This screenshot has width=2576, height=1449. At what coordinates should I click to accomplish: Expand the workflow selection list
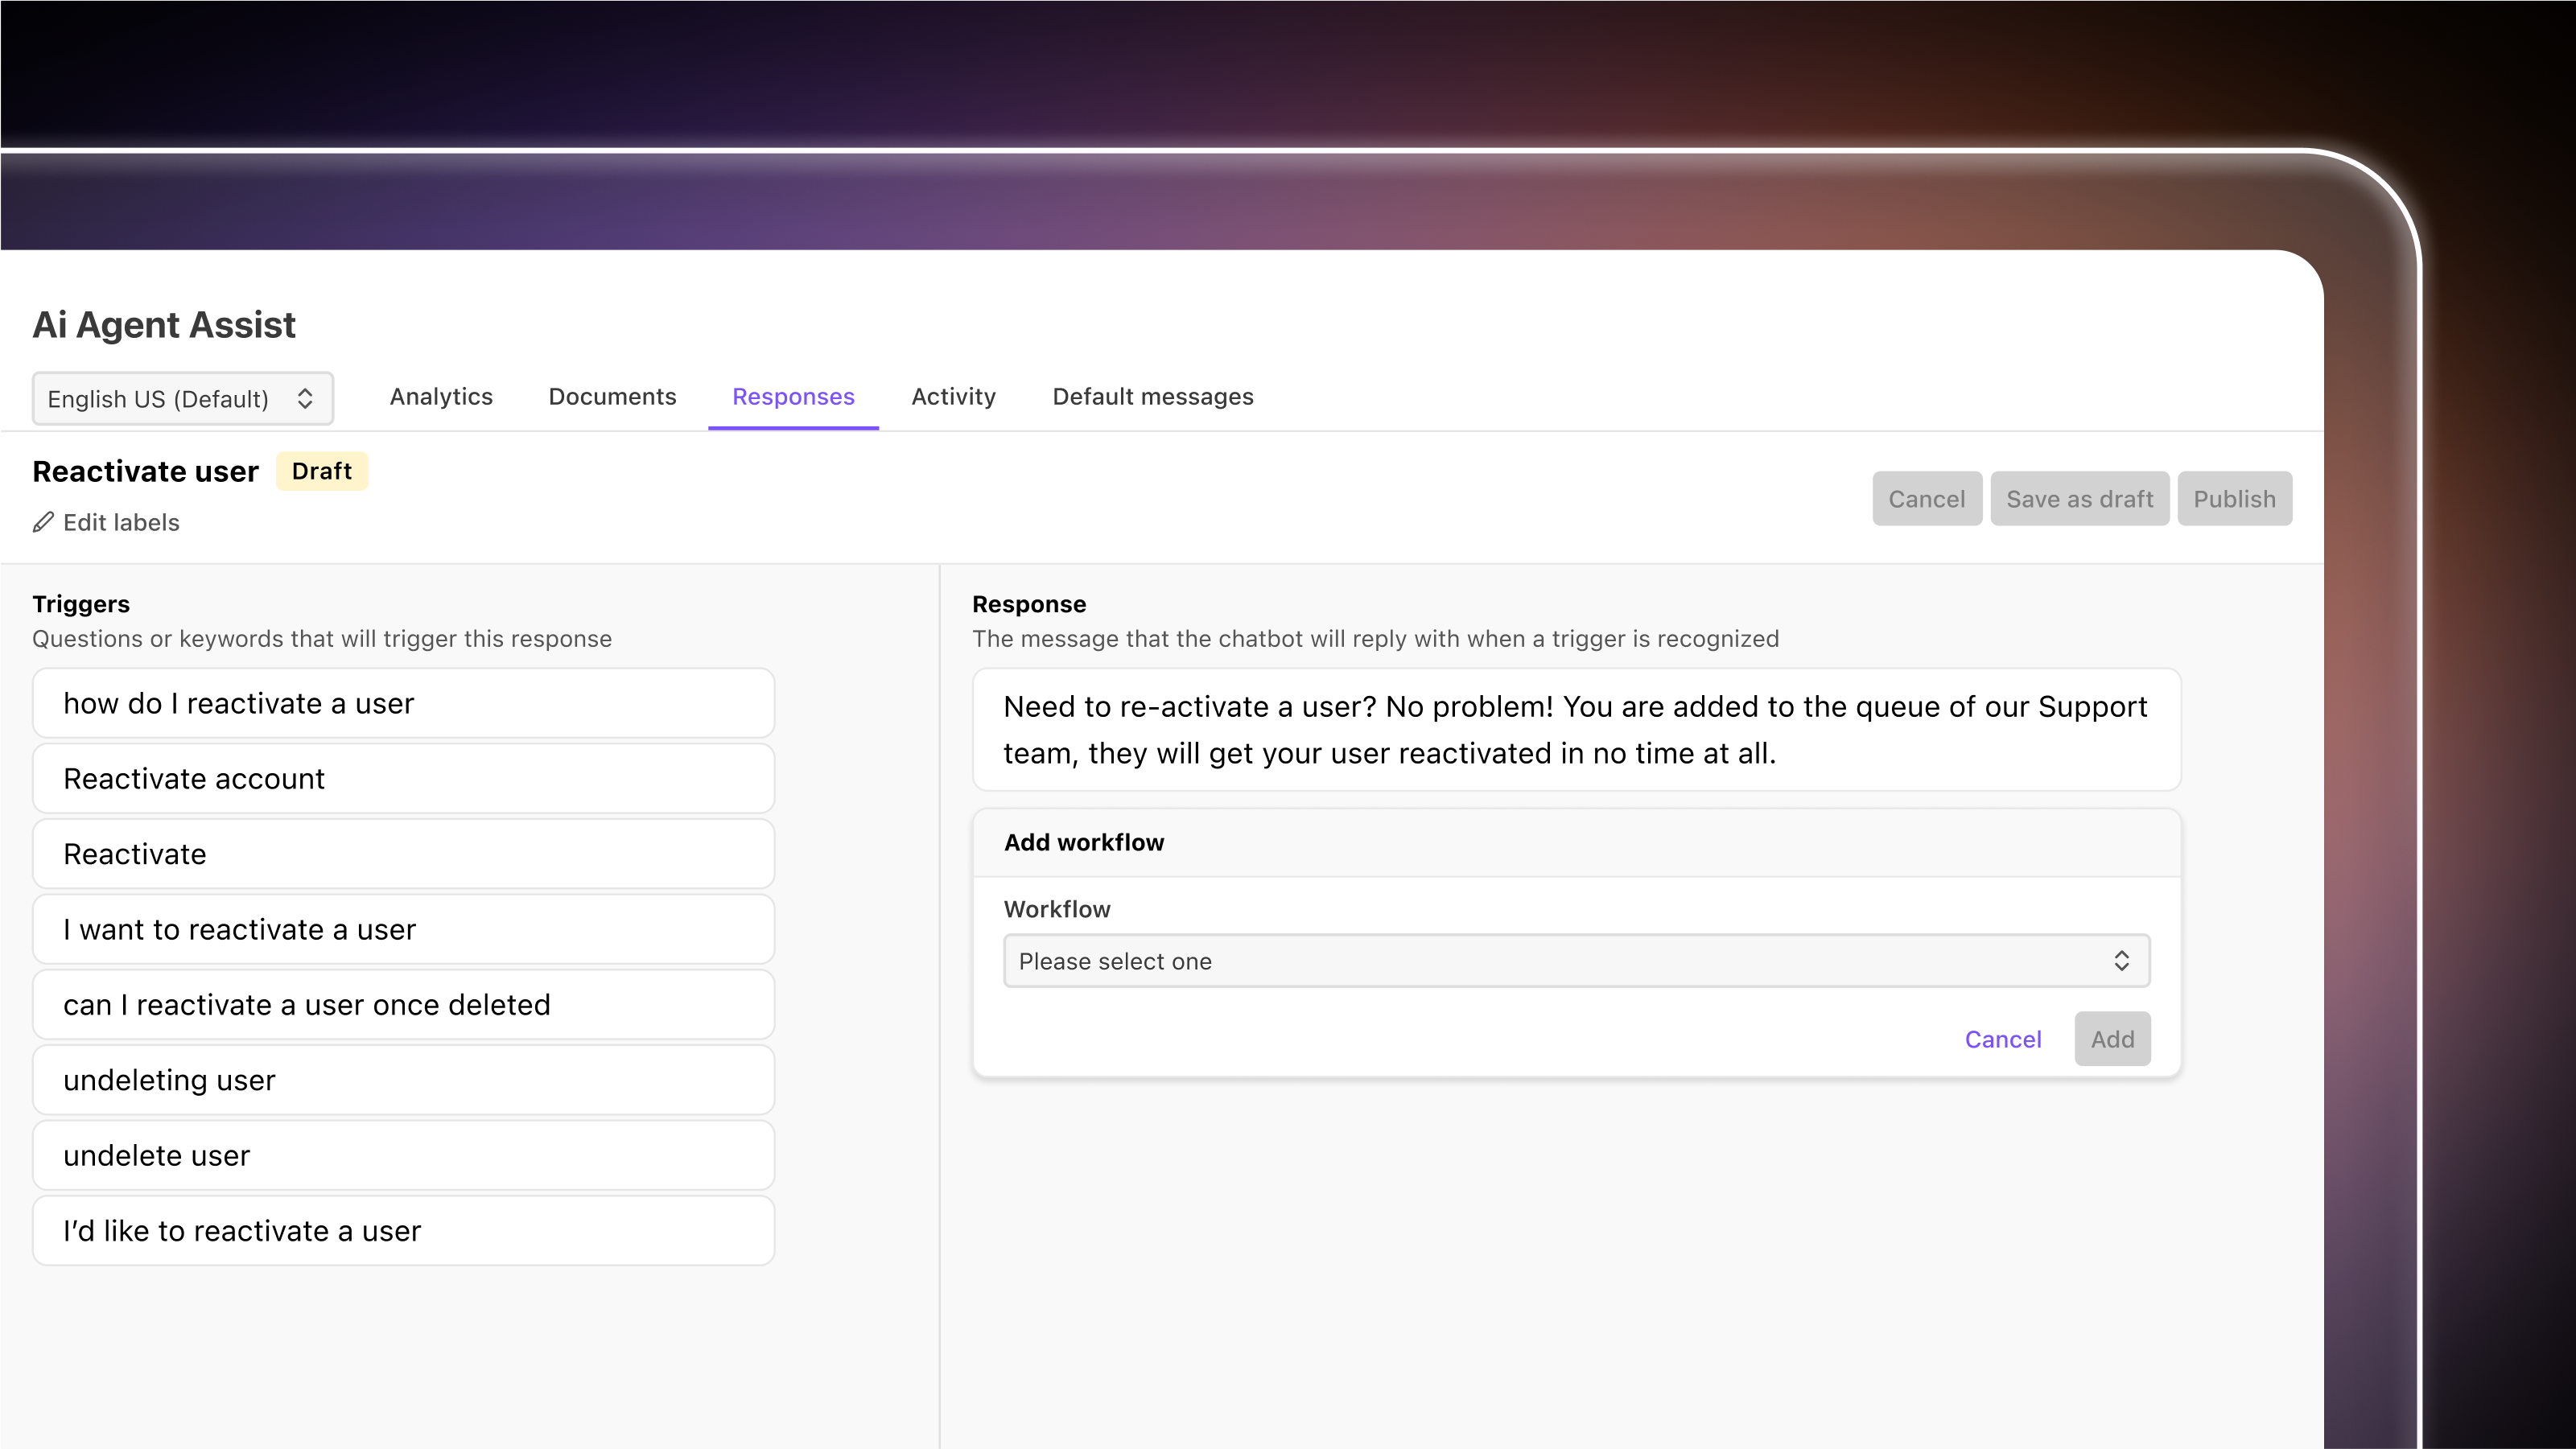coord(1576,960)
